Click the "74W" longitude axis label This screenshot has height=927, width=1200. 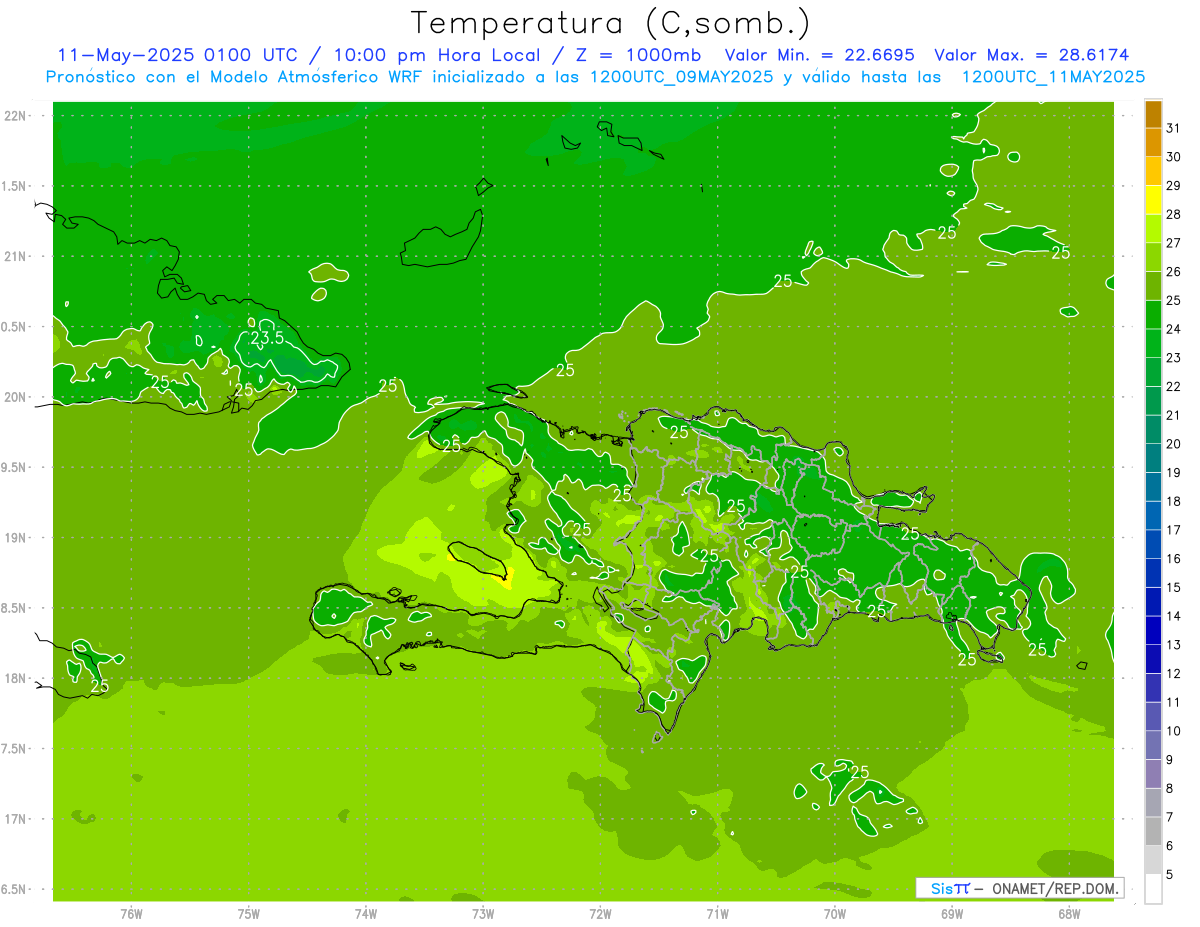tap(365, 914)
